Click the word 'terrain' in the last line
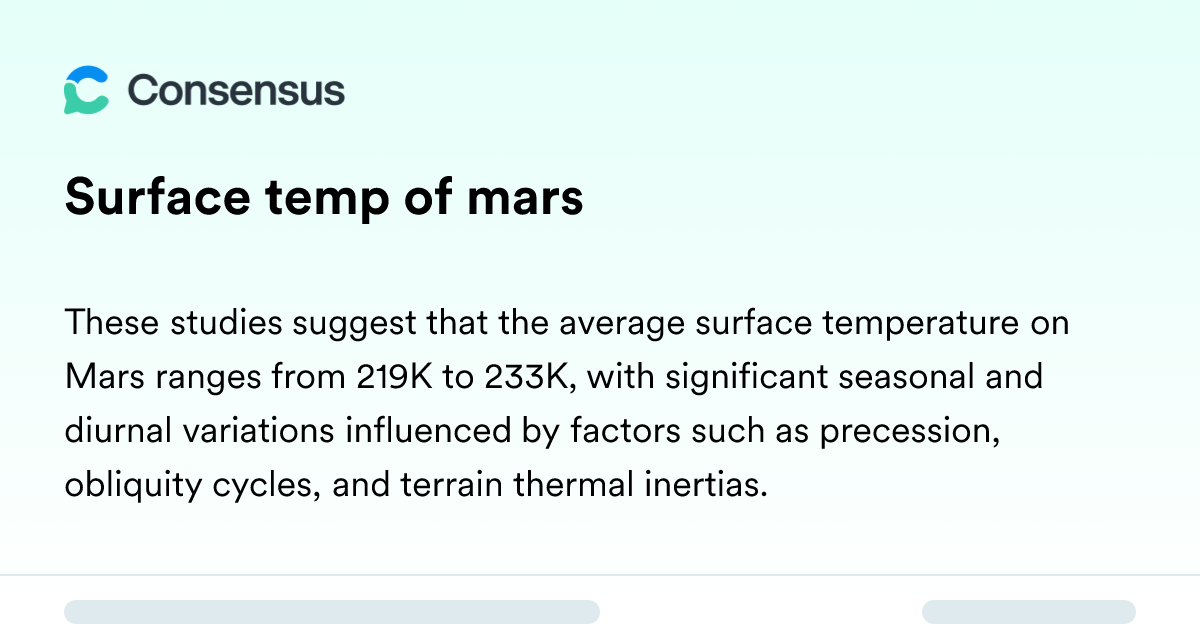1200x630 pixels. point(437,485)
